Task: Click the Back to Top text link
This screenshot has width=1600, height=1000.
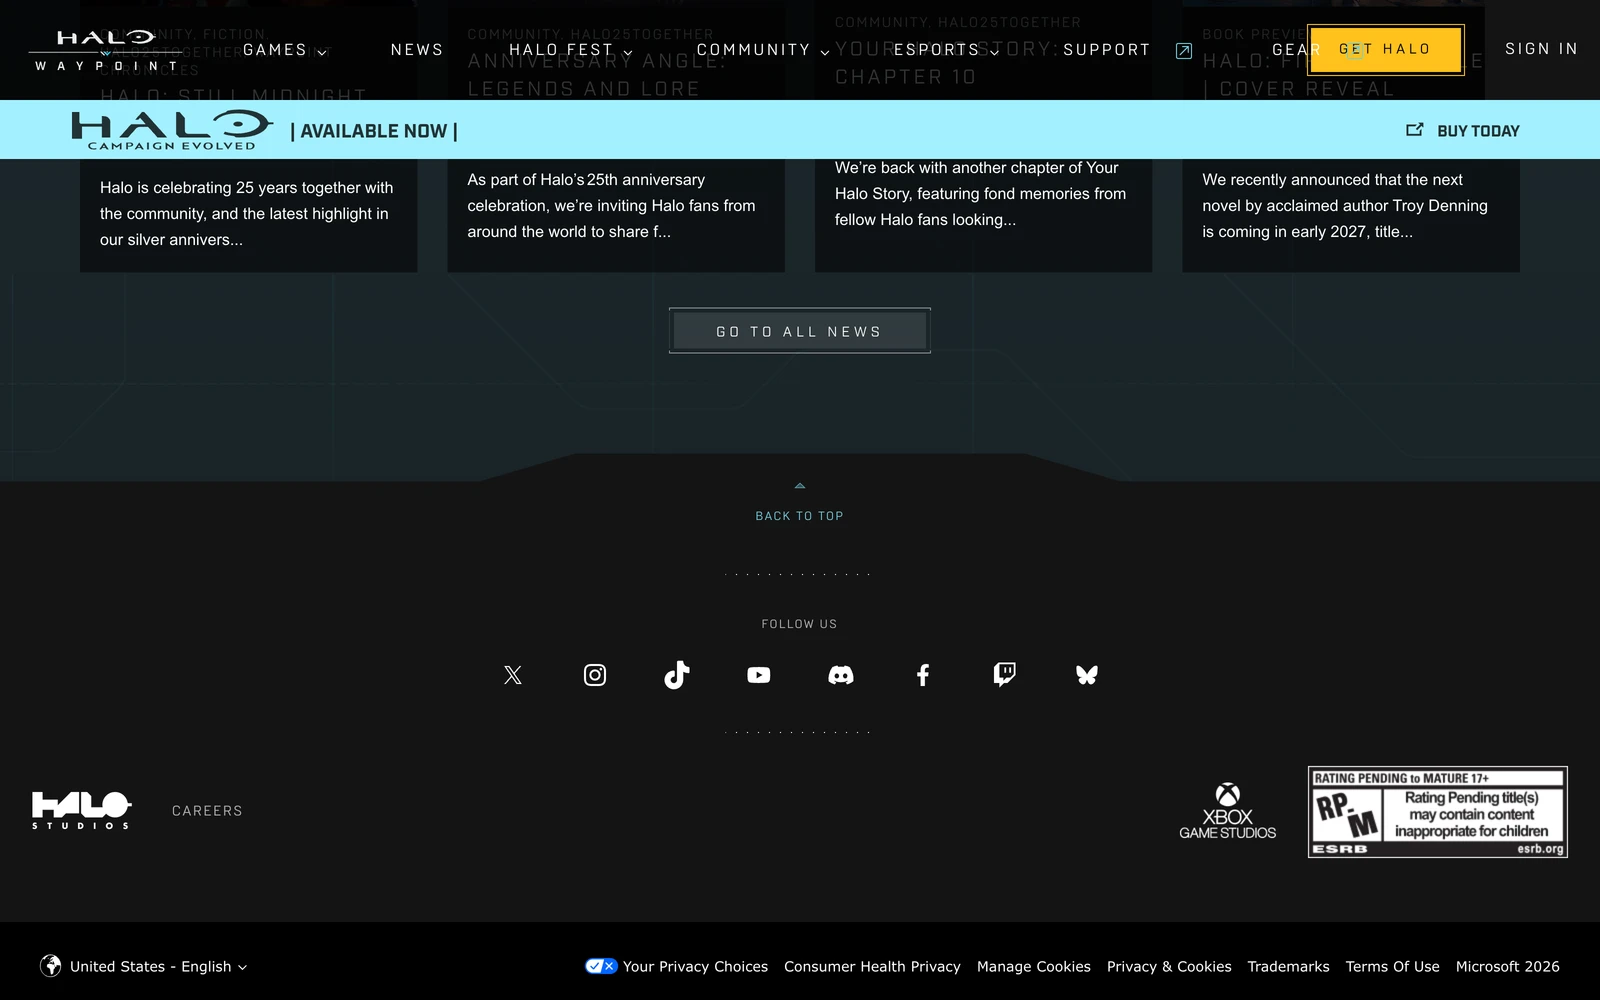Action: pos(800,516)
